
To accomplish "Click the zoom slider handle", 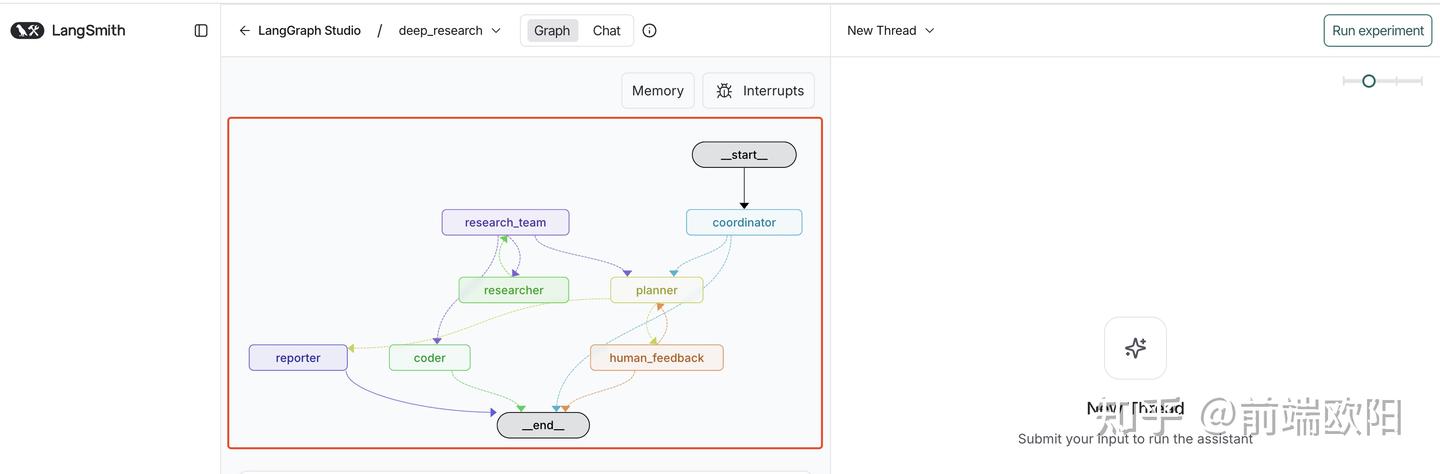I will 1369,81.
